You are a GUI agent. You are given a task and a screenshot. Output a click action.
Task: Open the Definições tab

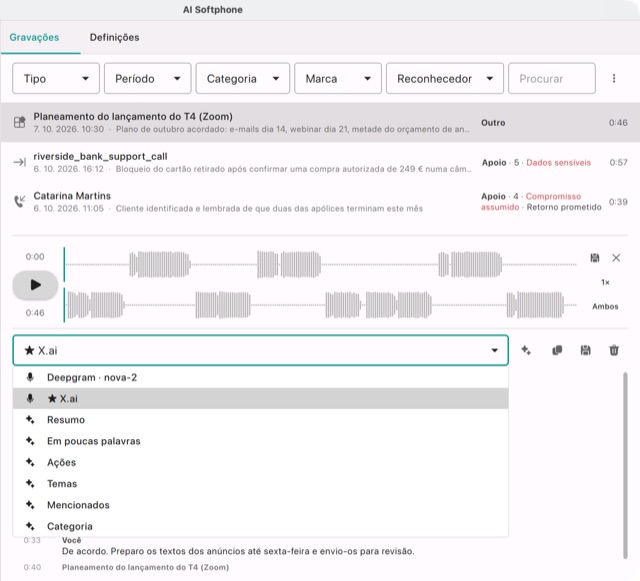pos(114,37)
